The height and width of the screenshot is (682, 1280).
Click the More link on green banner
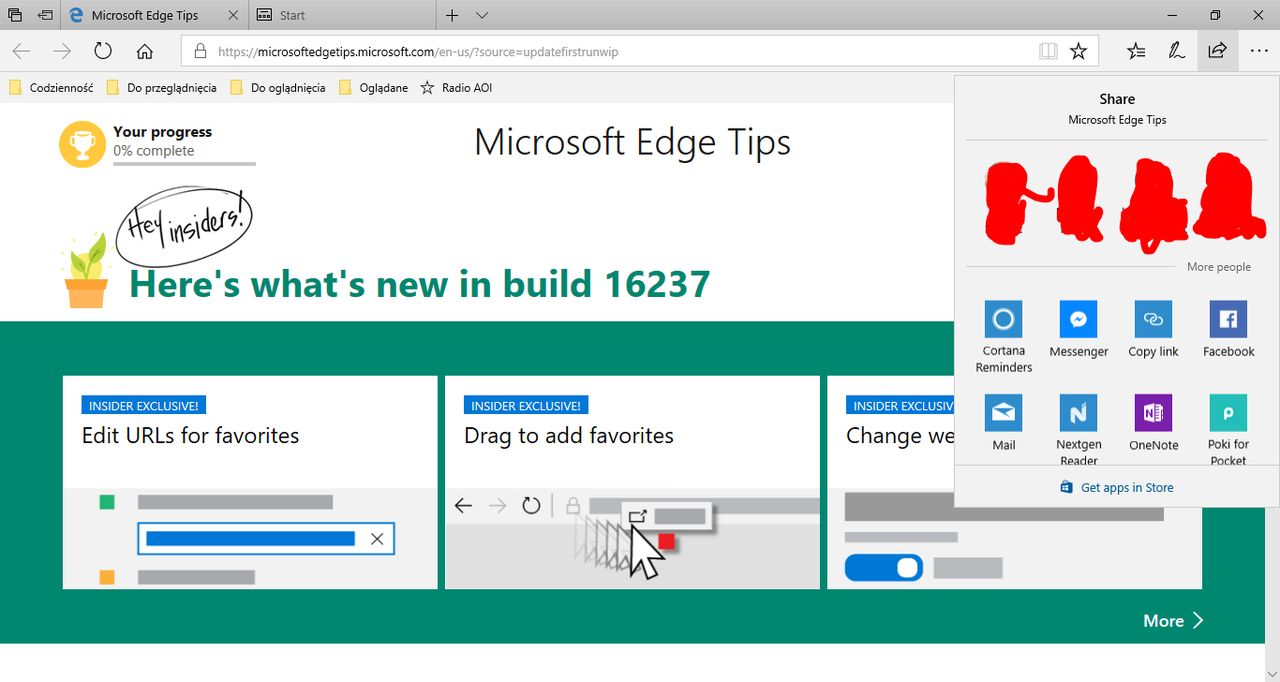click(1174, 621)
